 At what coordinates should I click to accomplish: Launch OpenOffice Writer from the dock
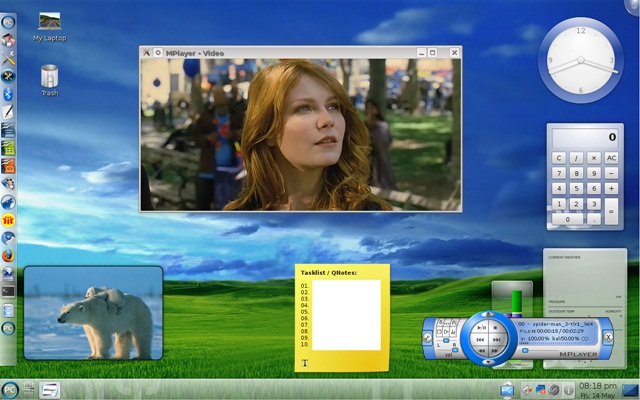click(8, 130)
